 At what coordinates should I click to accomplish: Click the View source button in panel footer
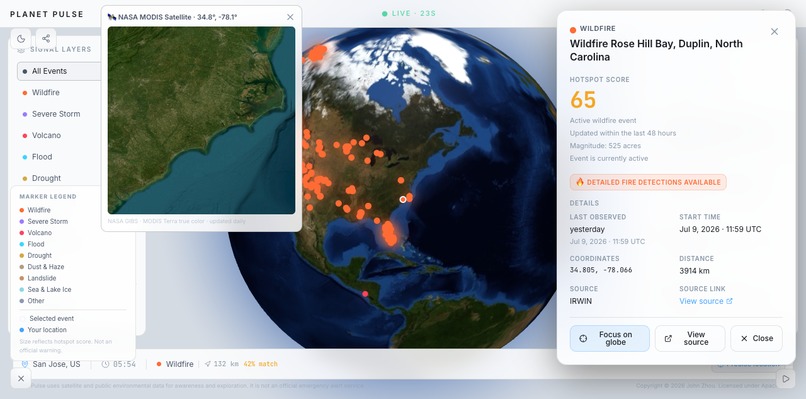tap(690, 338)
